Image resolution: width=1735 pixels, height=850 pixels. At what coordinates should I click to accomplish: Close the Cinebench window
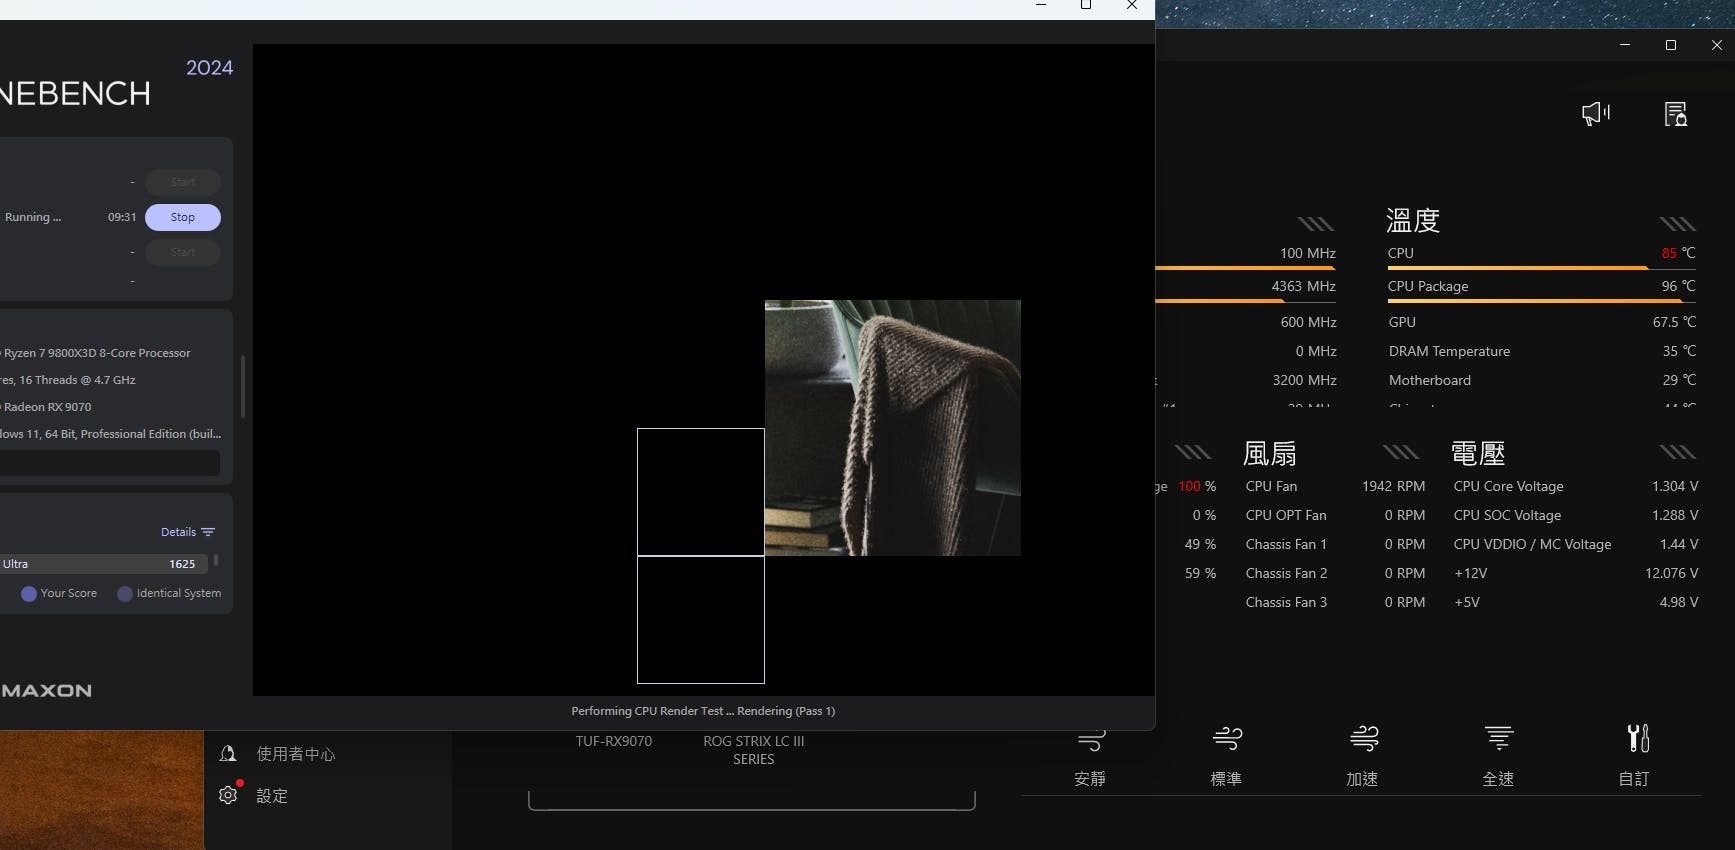pyautogui.click(x=1132, y=5)
